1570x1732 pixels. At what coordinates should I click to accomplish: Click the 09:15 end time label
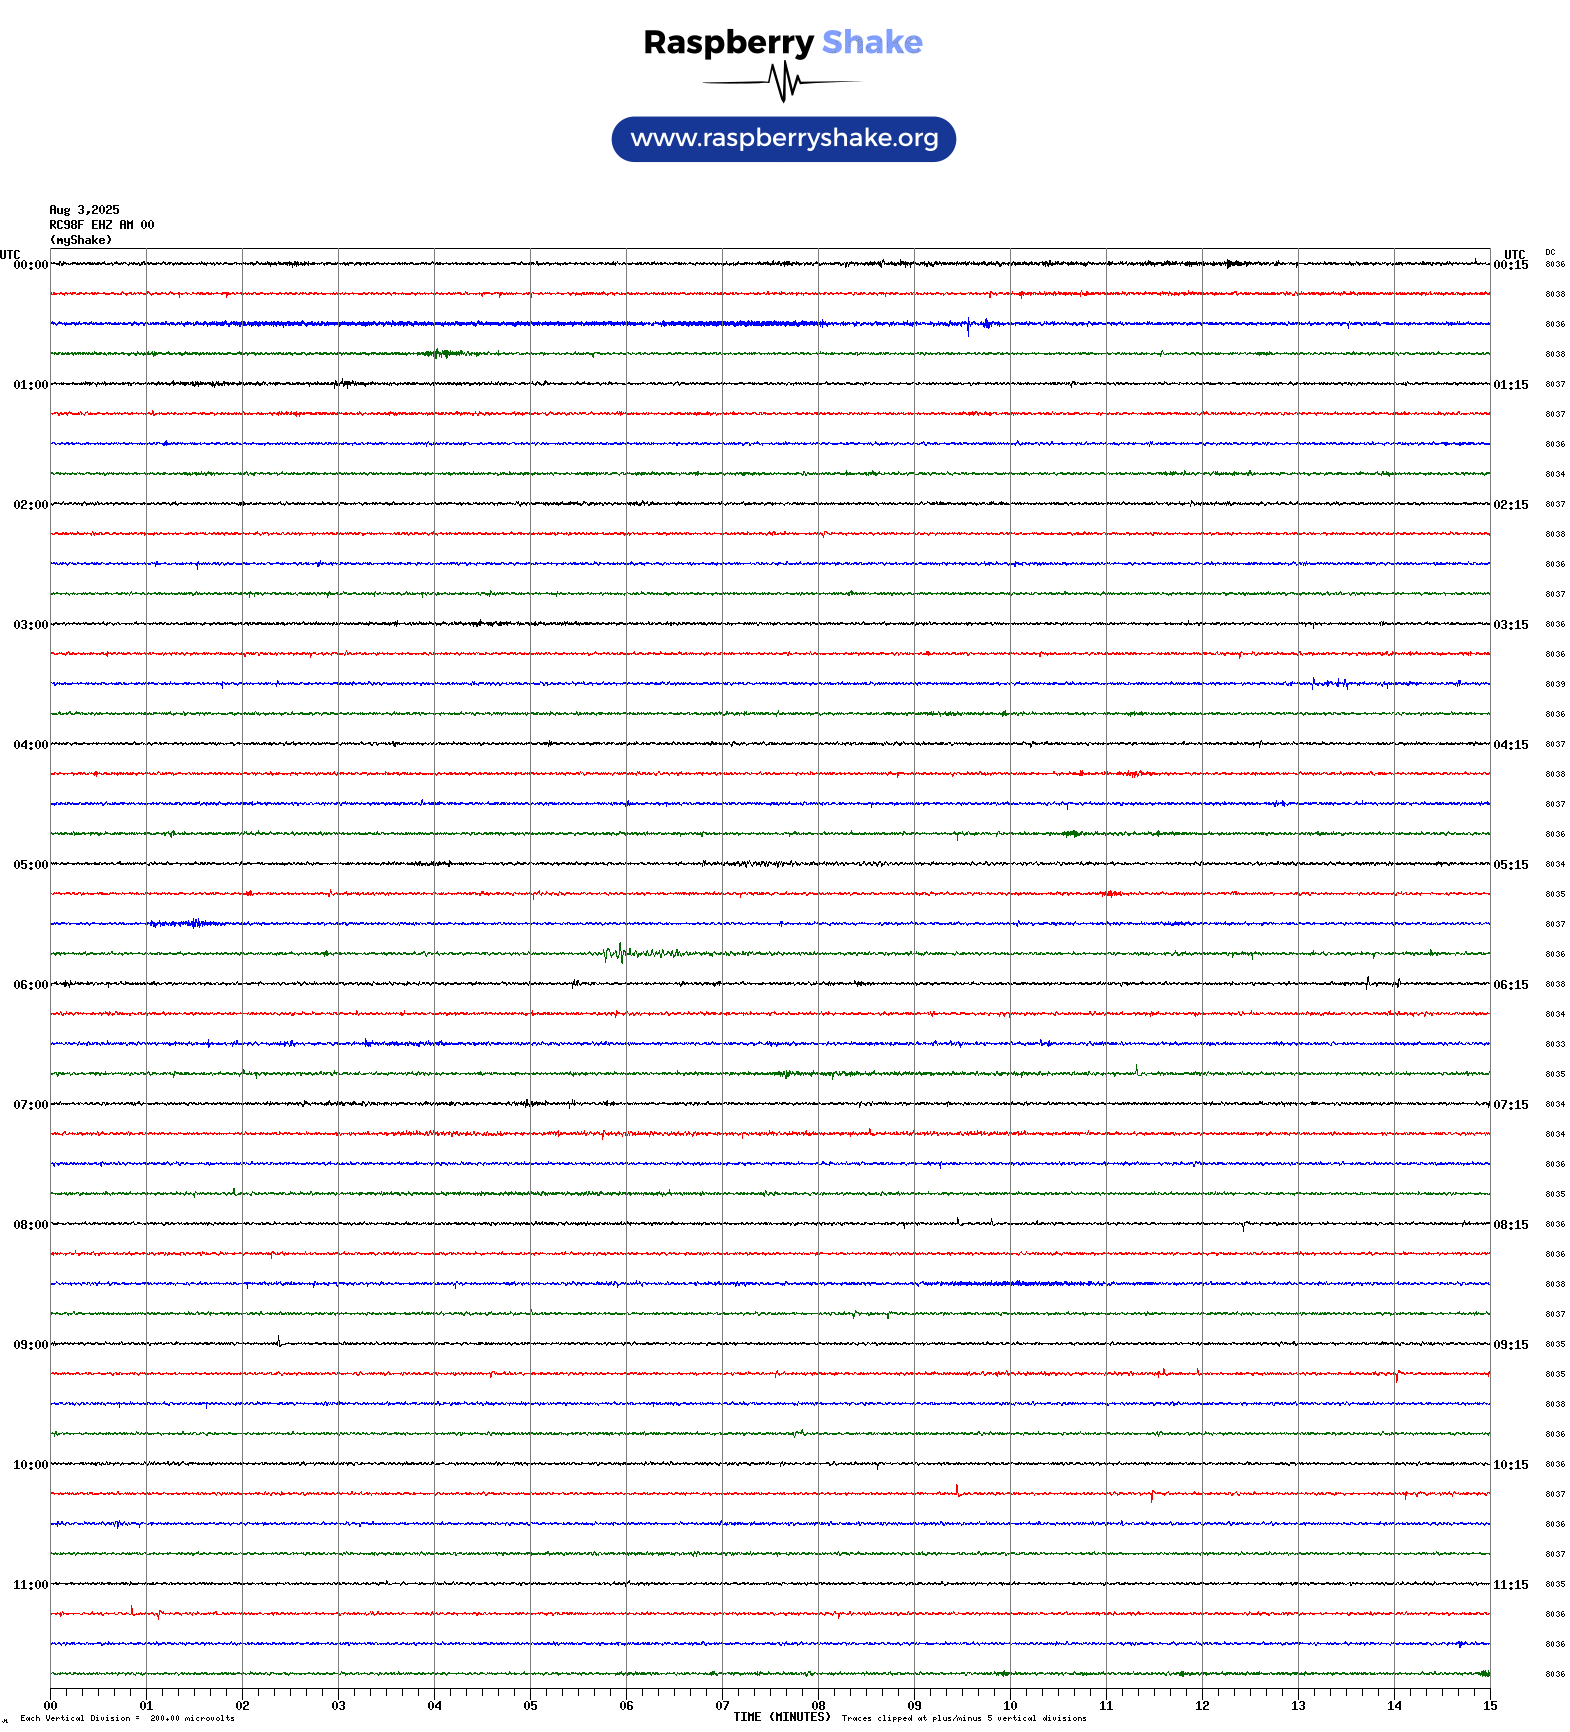click(1511, 1345)
